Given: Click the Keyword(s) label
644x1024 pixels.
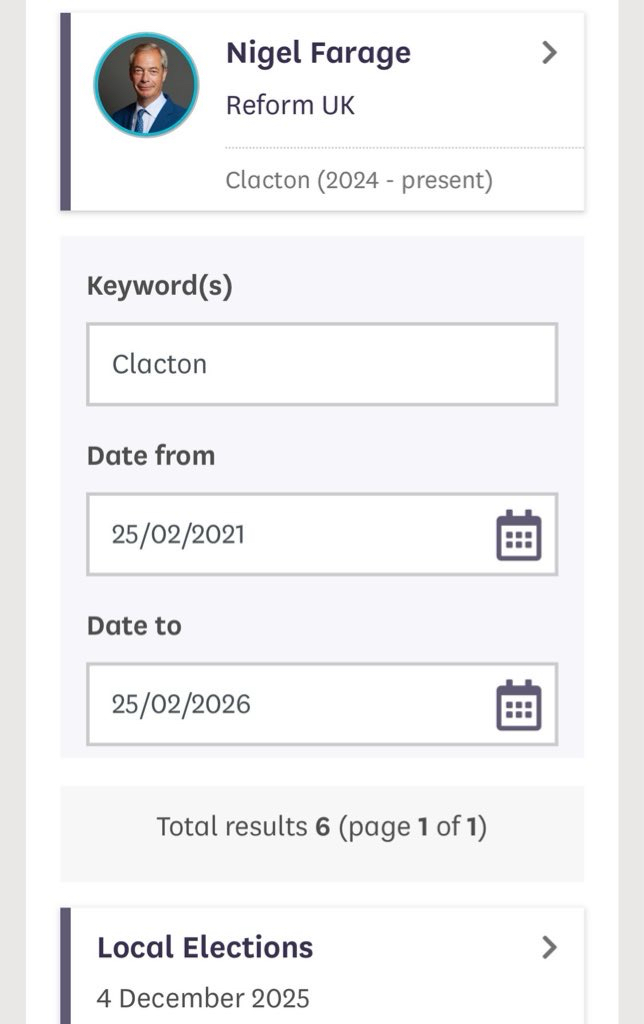Looking at the screenshot, I should (x=160, y=286).
